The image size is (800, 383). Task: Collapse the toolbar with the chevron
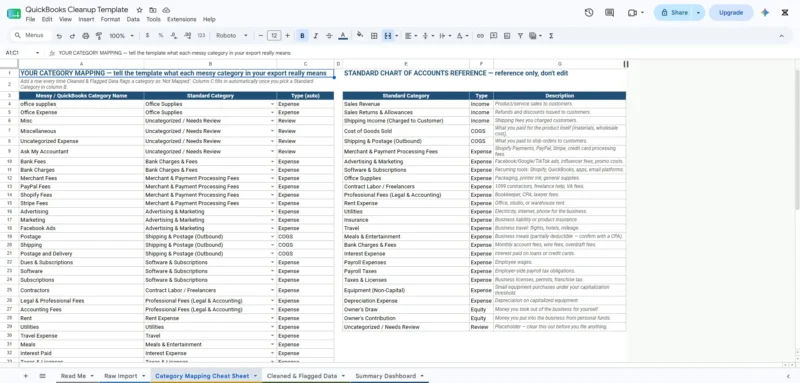[x=781, y=36]
